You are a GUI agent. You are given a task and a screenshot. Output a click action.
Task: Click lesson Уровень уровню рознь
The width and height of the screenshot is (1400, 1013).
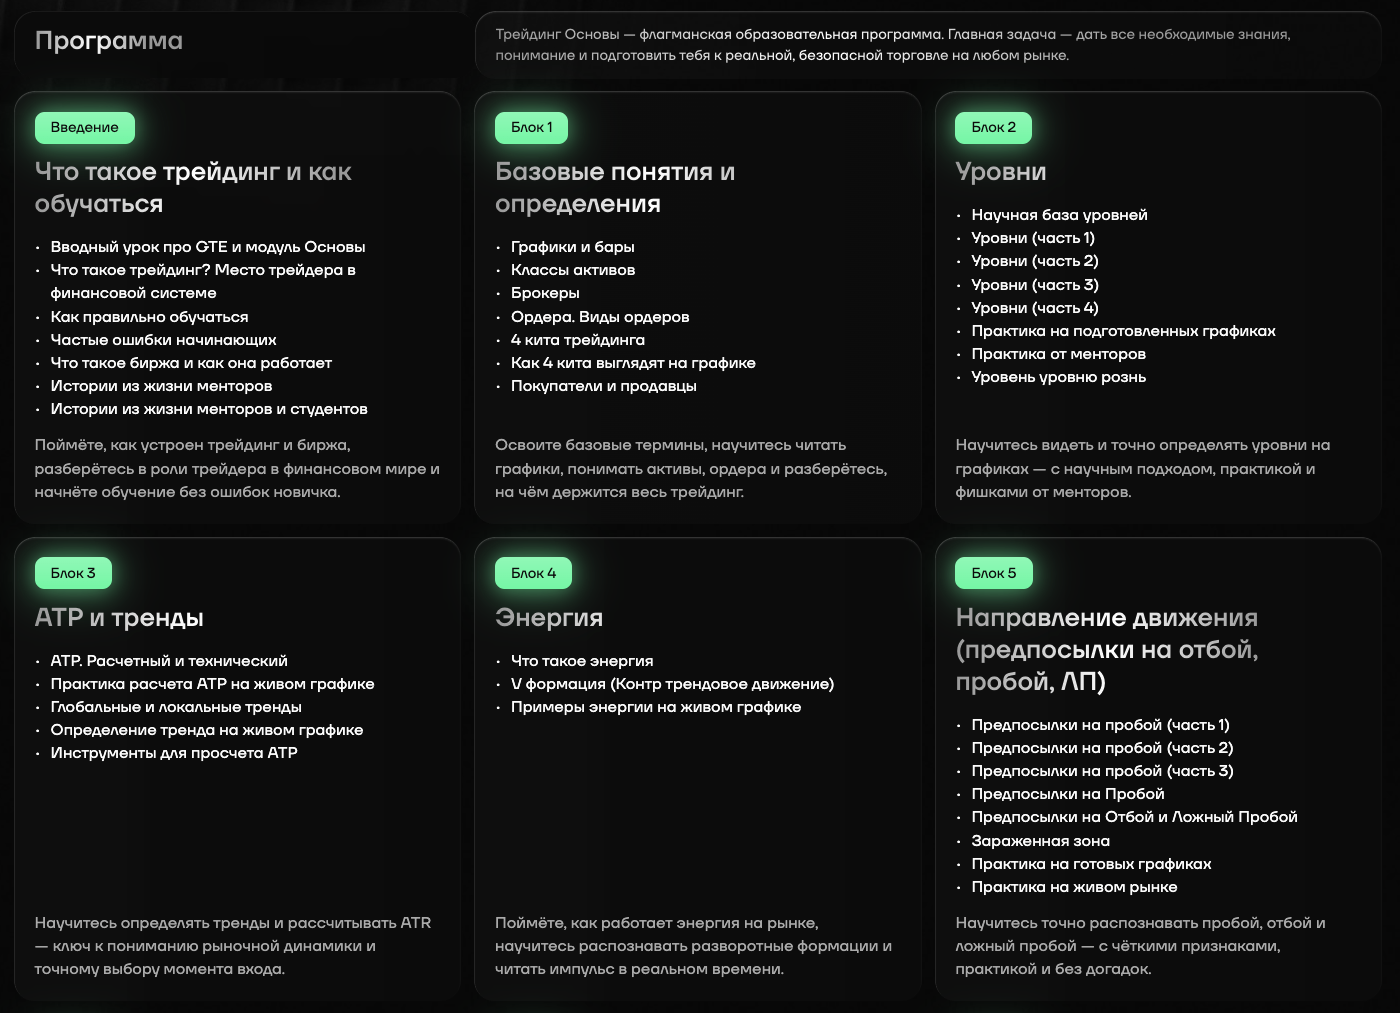pos(1058,377)
